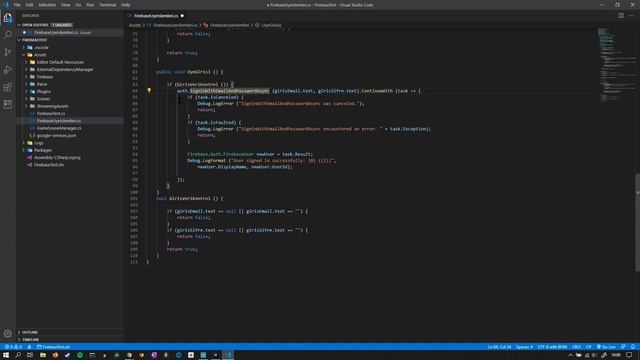Click the unsaved dot on the editor tab
The image size is (640, 360).
pyautogui.click(x=182, y=16)
